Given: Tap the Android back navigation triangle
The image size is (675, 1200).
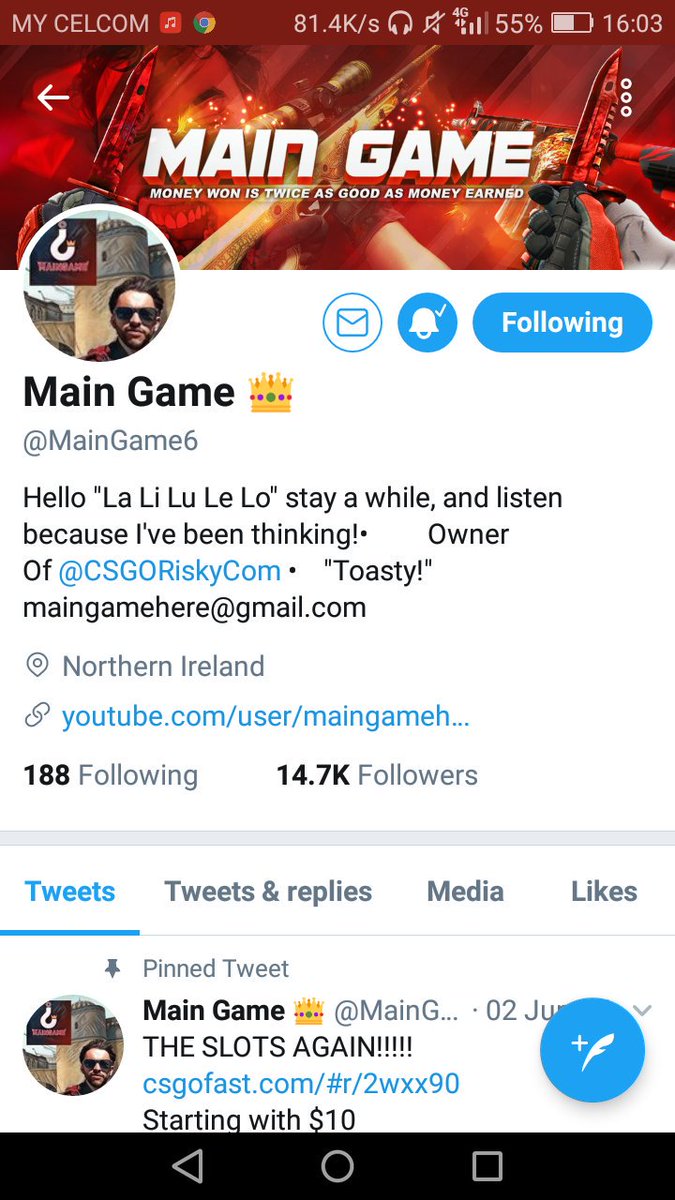Looking at the screenshot, I should (187, 1166).
